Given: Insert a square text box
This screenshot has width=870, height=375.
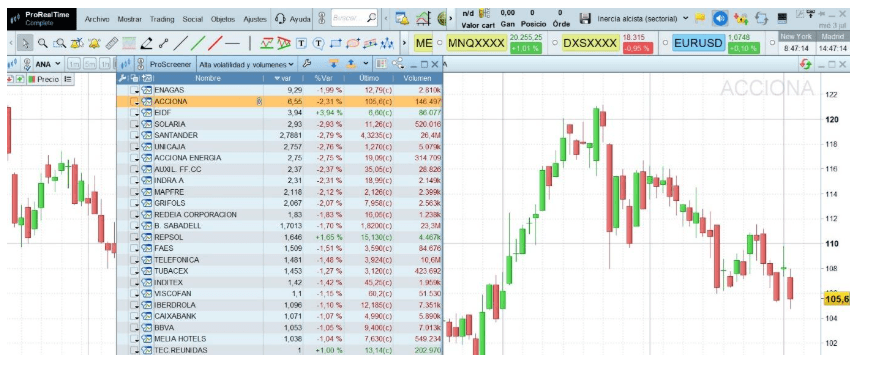Looking at the screenshot, I should click(x=301, y=43).
